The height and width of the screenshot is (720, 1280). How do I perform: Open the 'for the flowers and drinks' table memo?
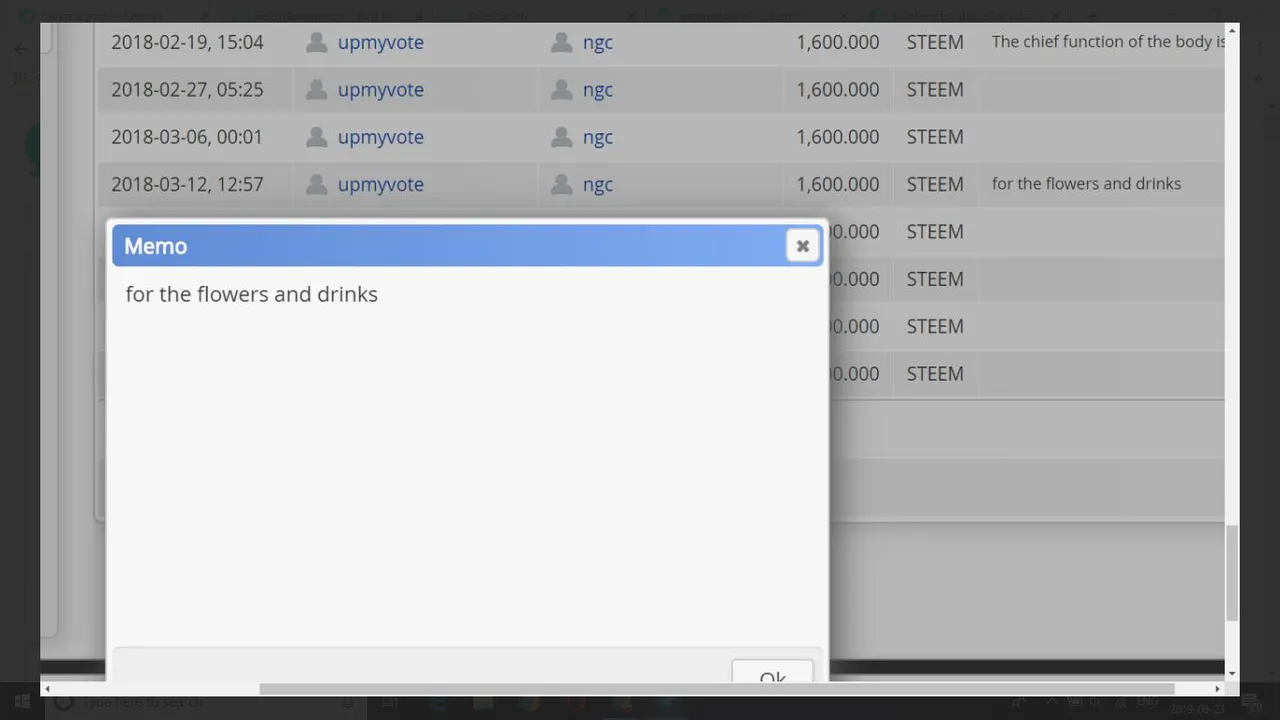coord(1086,184)
